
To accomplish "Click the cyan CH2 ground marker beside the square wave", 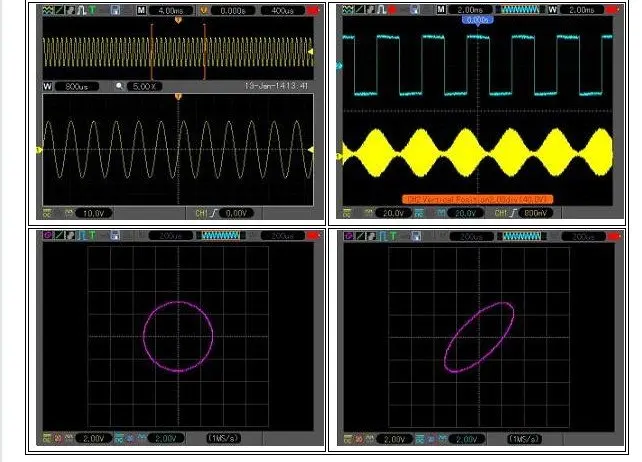I will click(339, 66).
